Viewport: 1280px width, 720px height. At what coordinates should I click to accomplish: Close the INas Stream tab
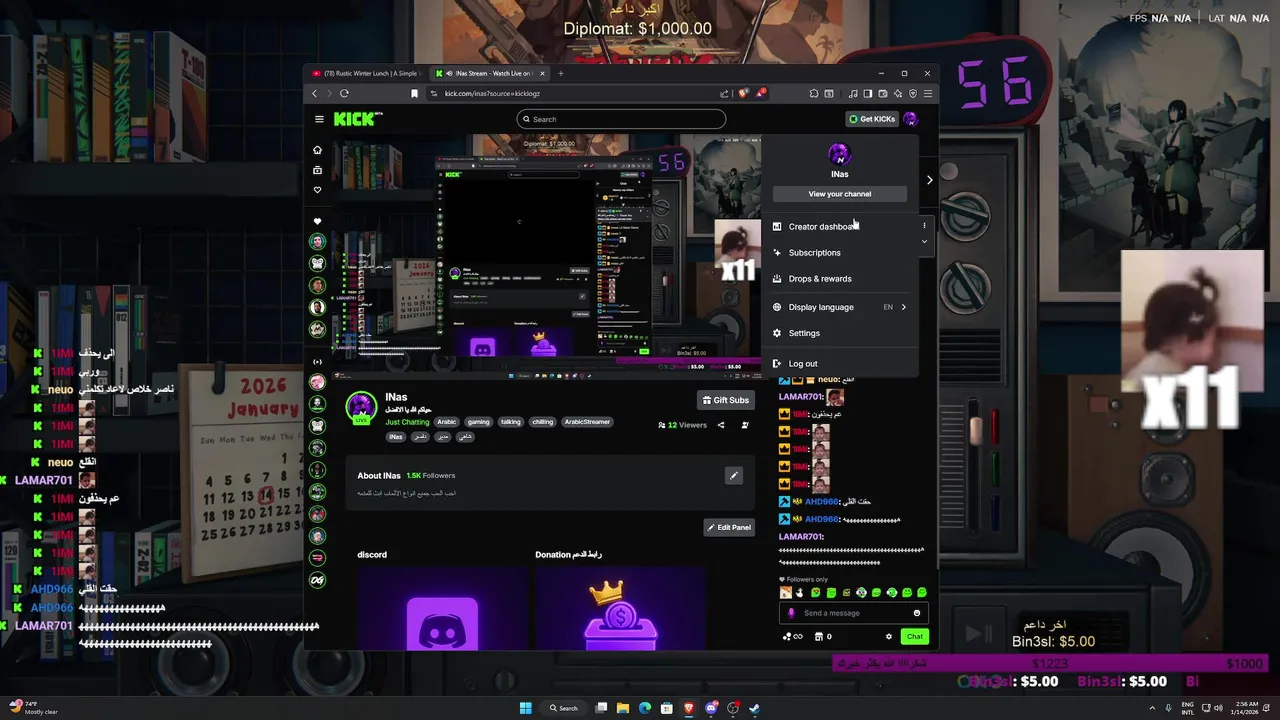pos(543,73)
